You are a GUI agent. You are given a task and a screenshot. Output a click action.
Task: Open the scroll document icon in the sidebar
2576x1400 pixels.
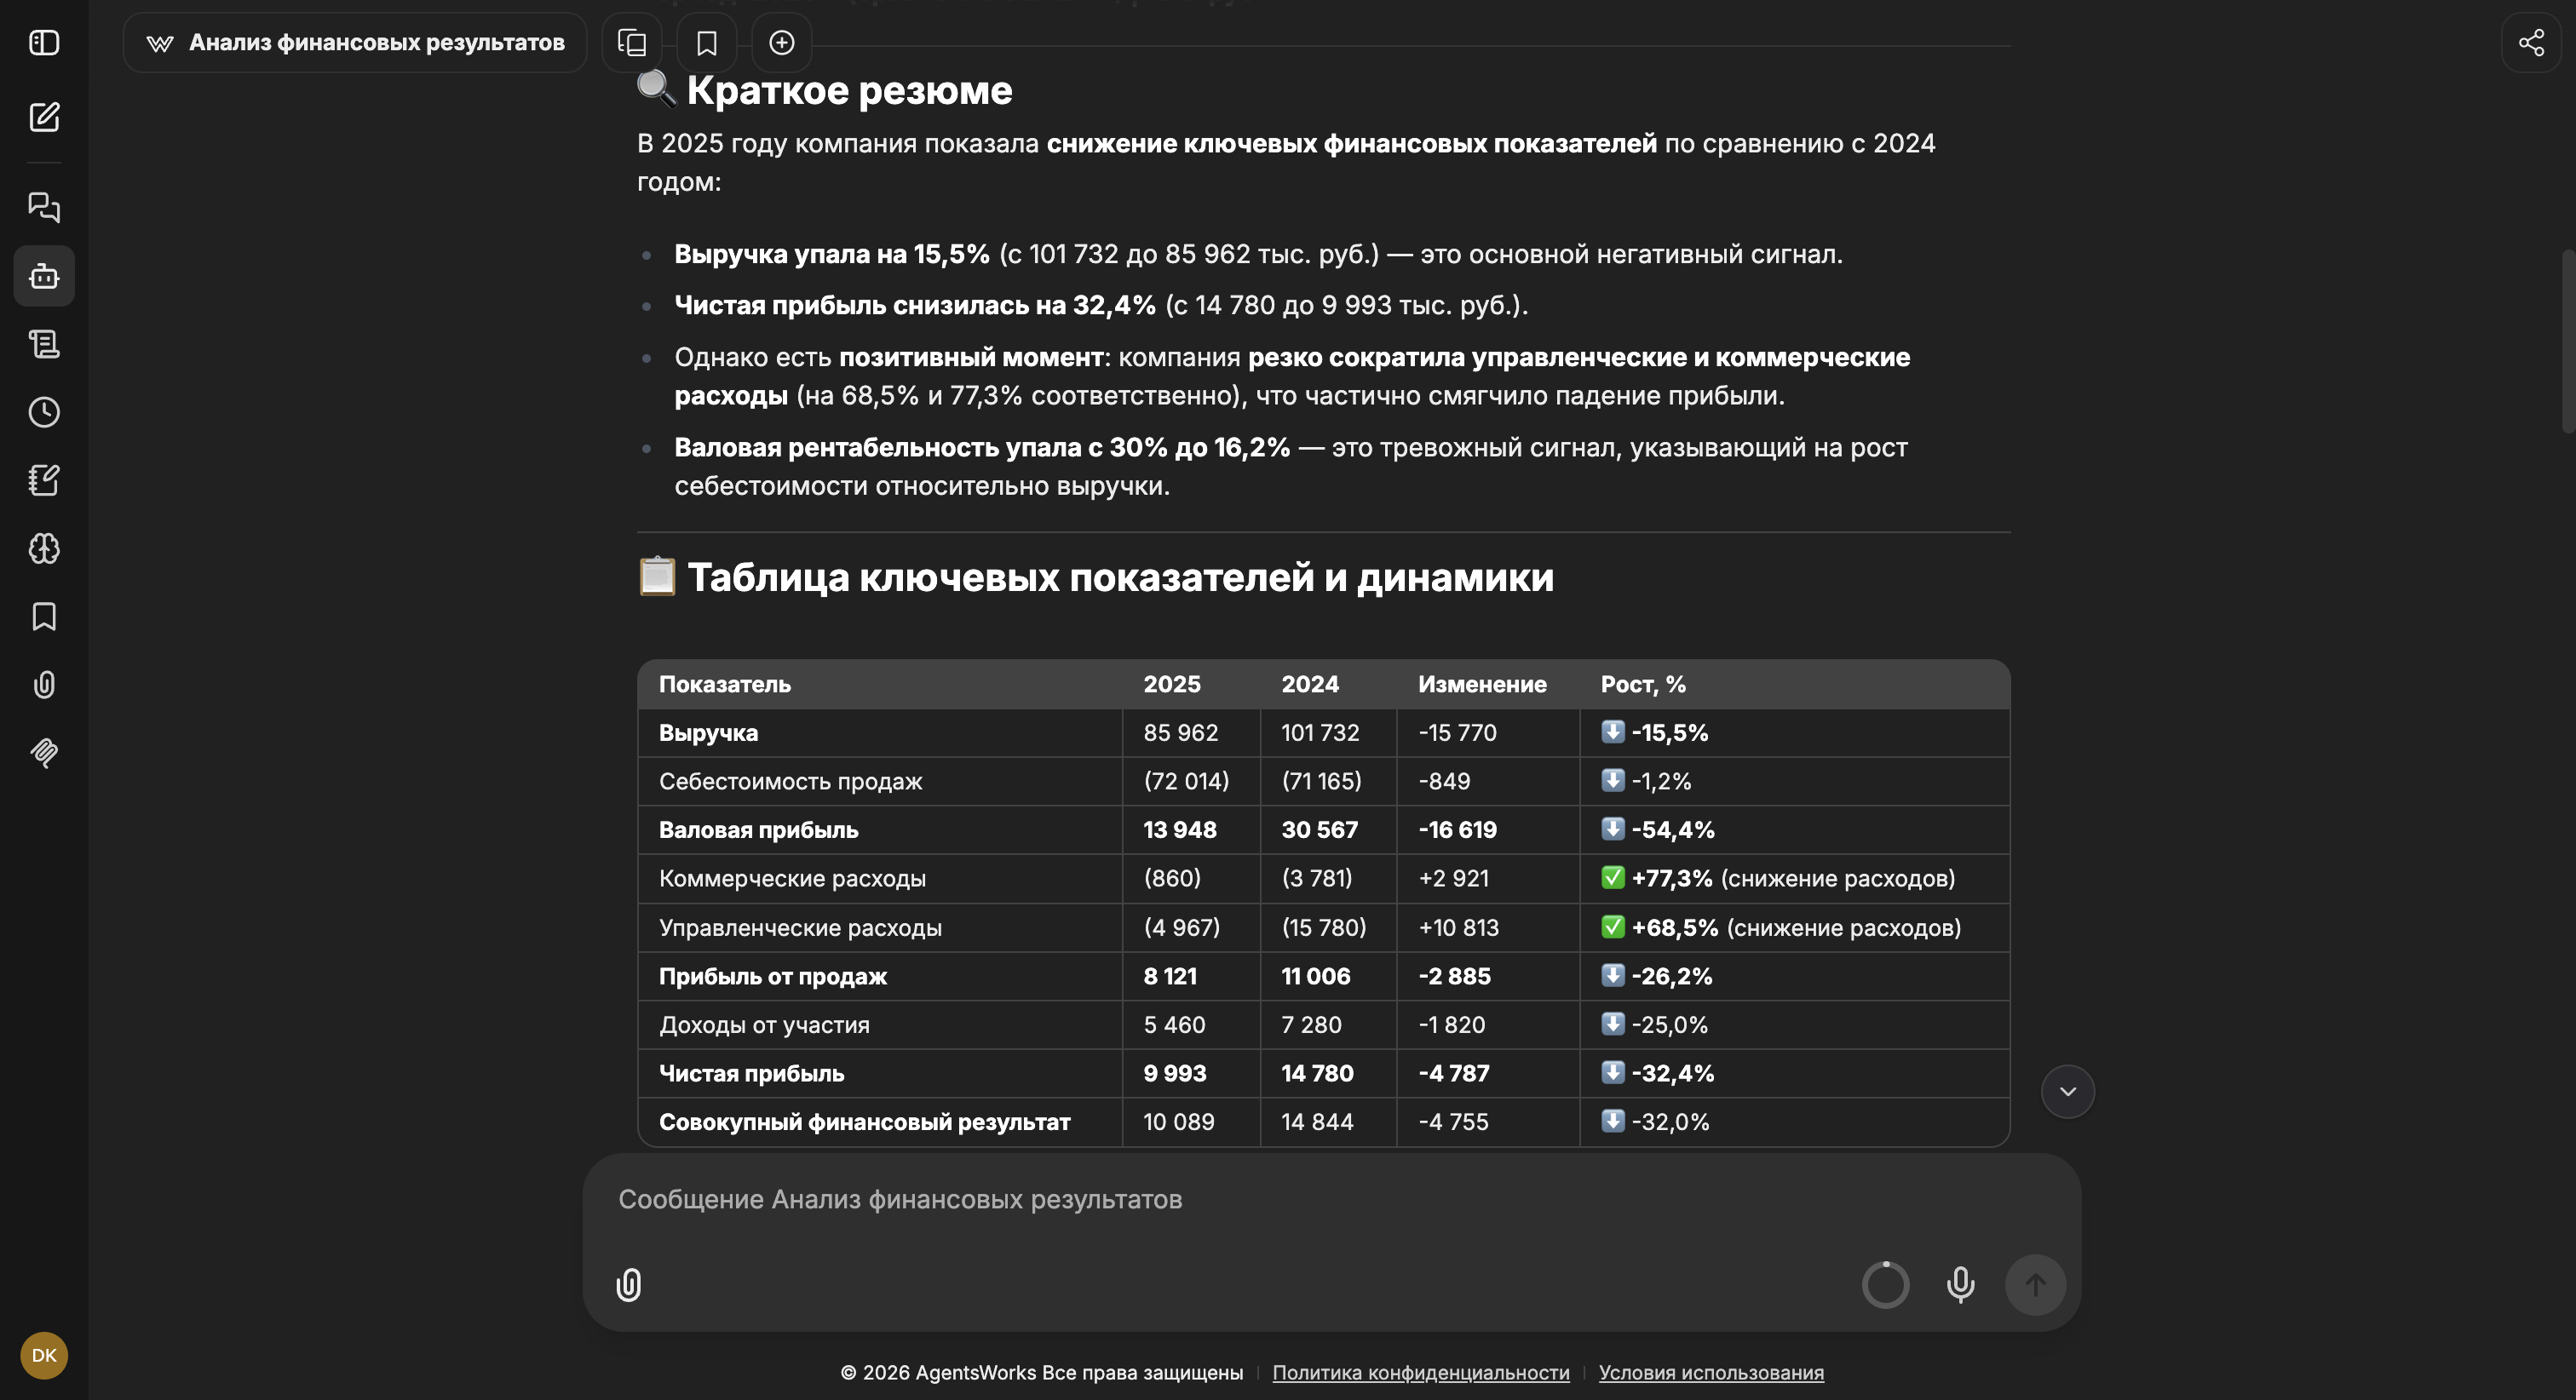click(44, 344)
